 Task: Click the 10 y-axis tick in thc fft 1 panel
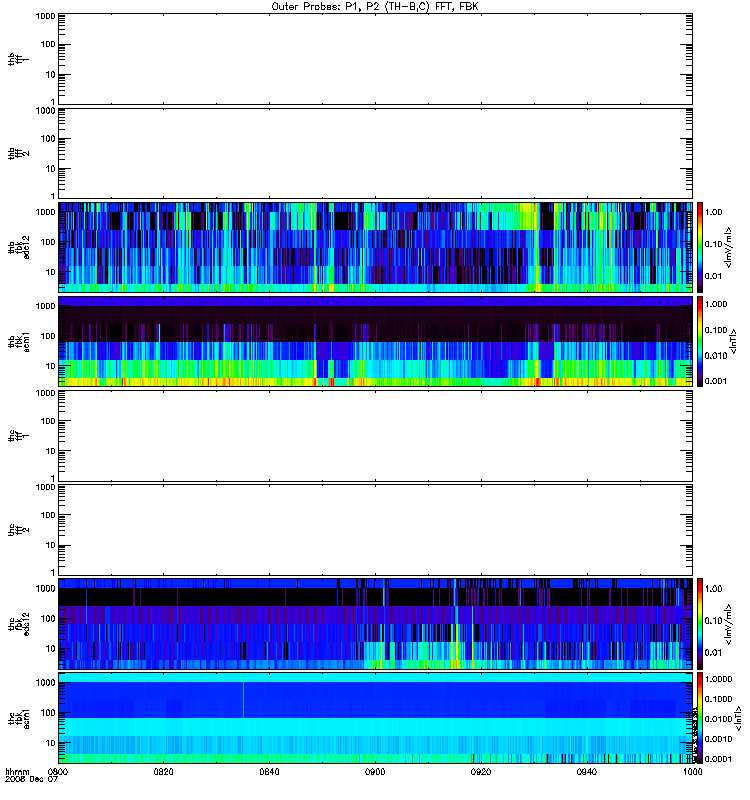[51, 451]
